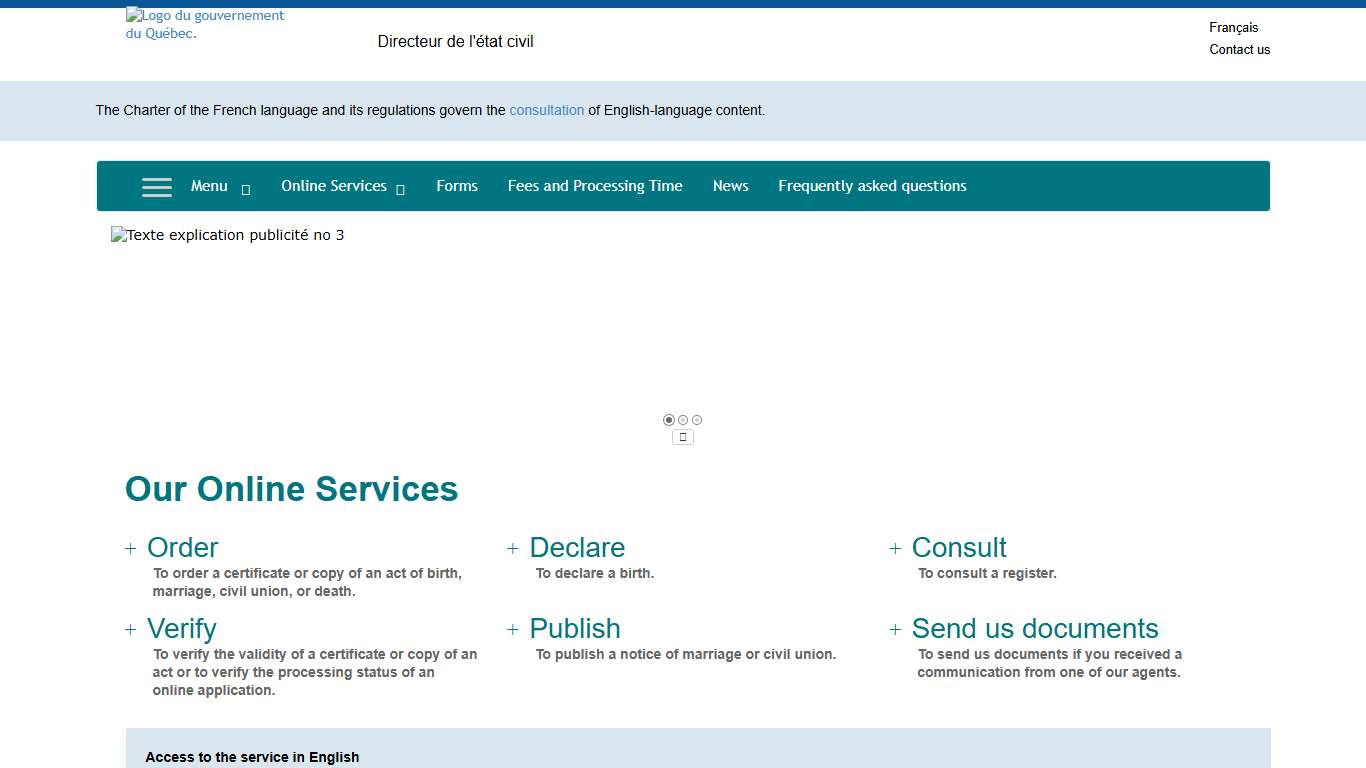Screen dimensions: 1366x768
Task: Click the advertisement banner image
Action: click(x=228, y=236)
